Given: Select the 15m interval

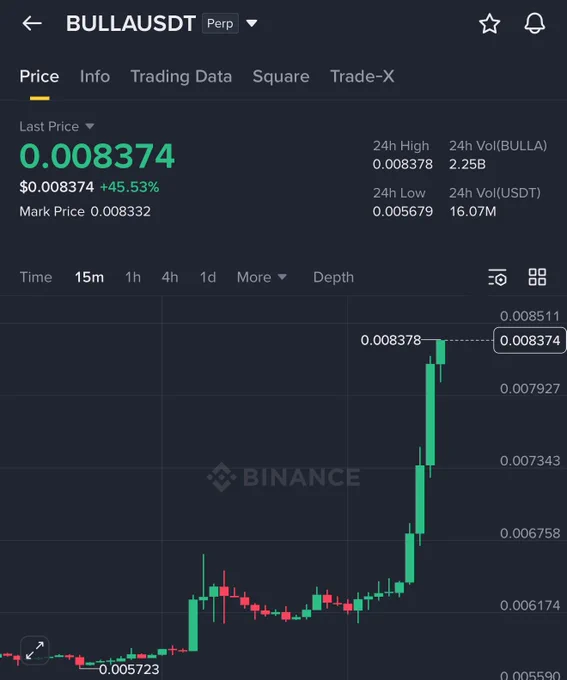Looking at the screenshot, I should pos(89,277).
